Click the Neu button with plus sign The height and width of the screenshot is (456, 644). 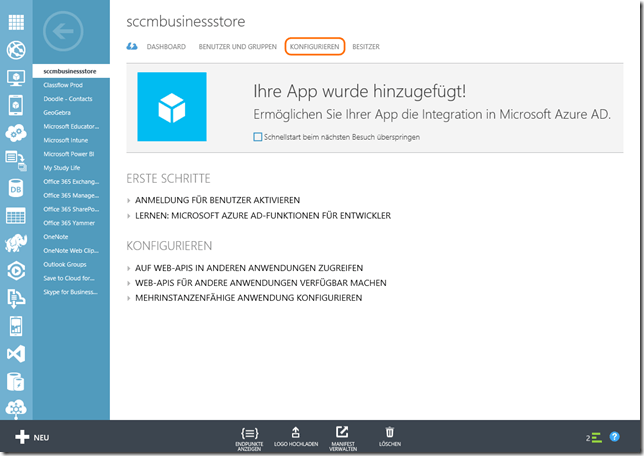pos(32,437)
